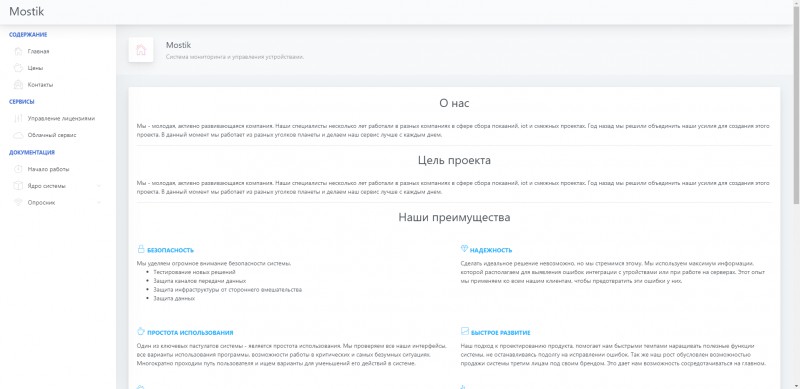800x389 pixels.
Task: Click the ДОКУМЕНТАЦИЯ section label
Action: (32, 152)
